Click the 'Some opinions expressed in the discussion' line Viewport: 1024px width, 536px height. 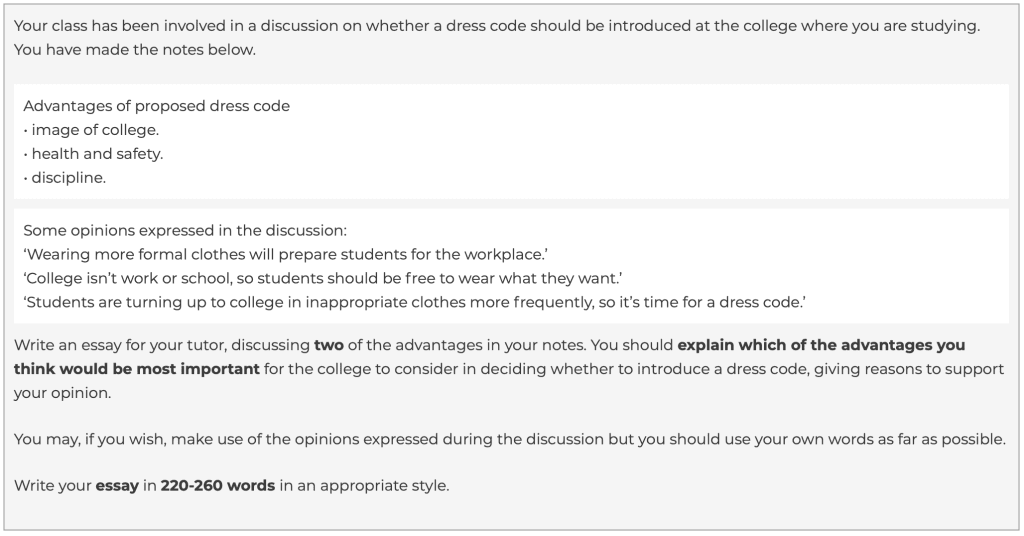coord(185,230)
